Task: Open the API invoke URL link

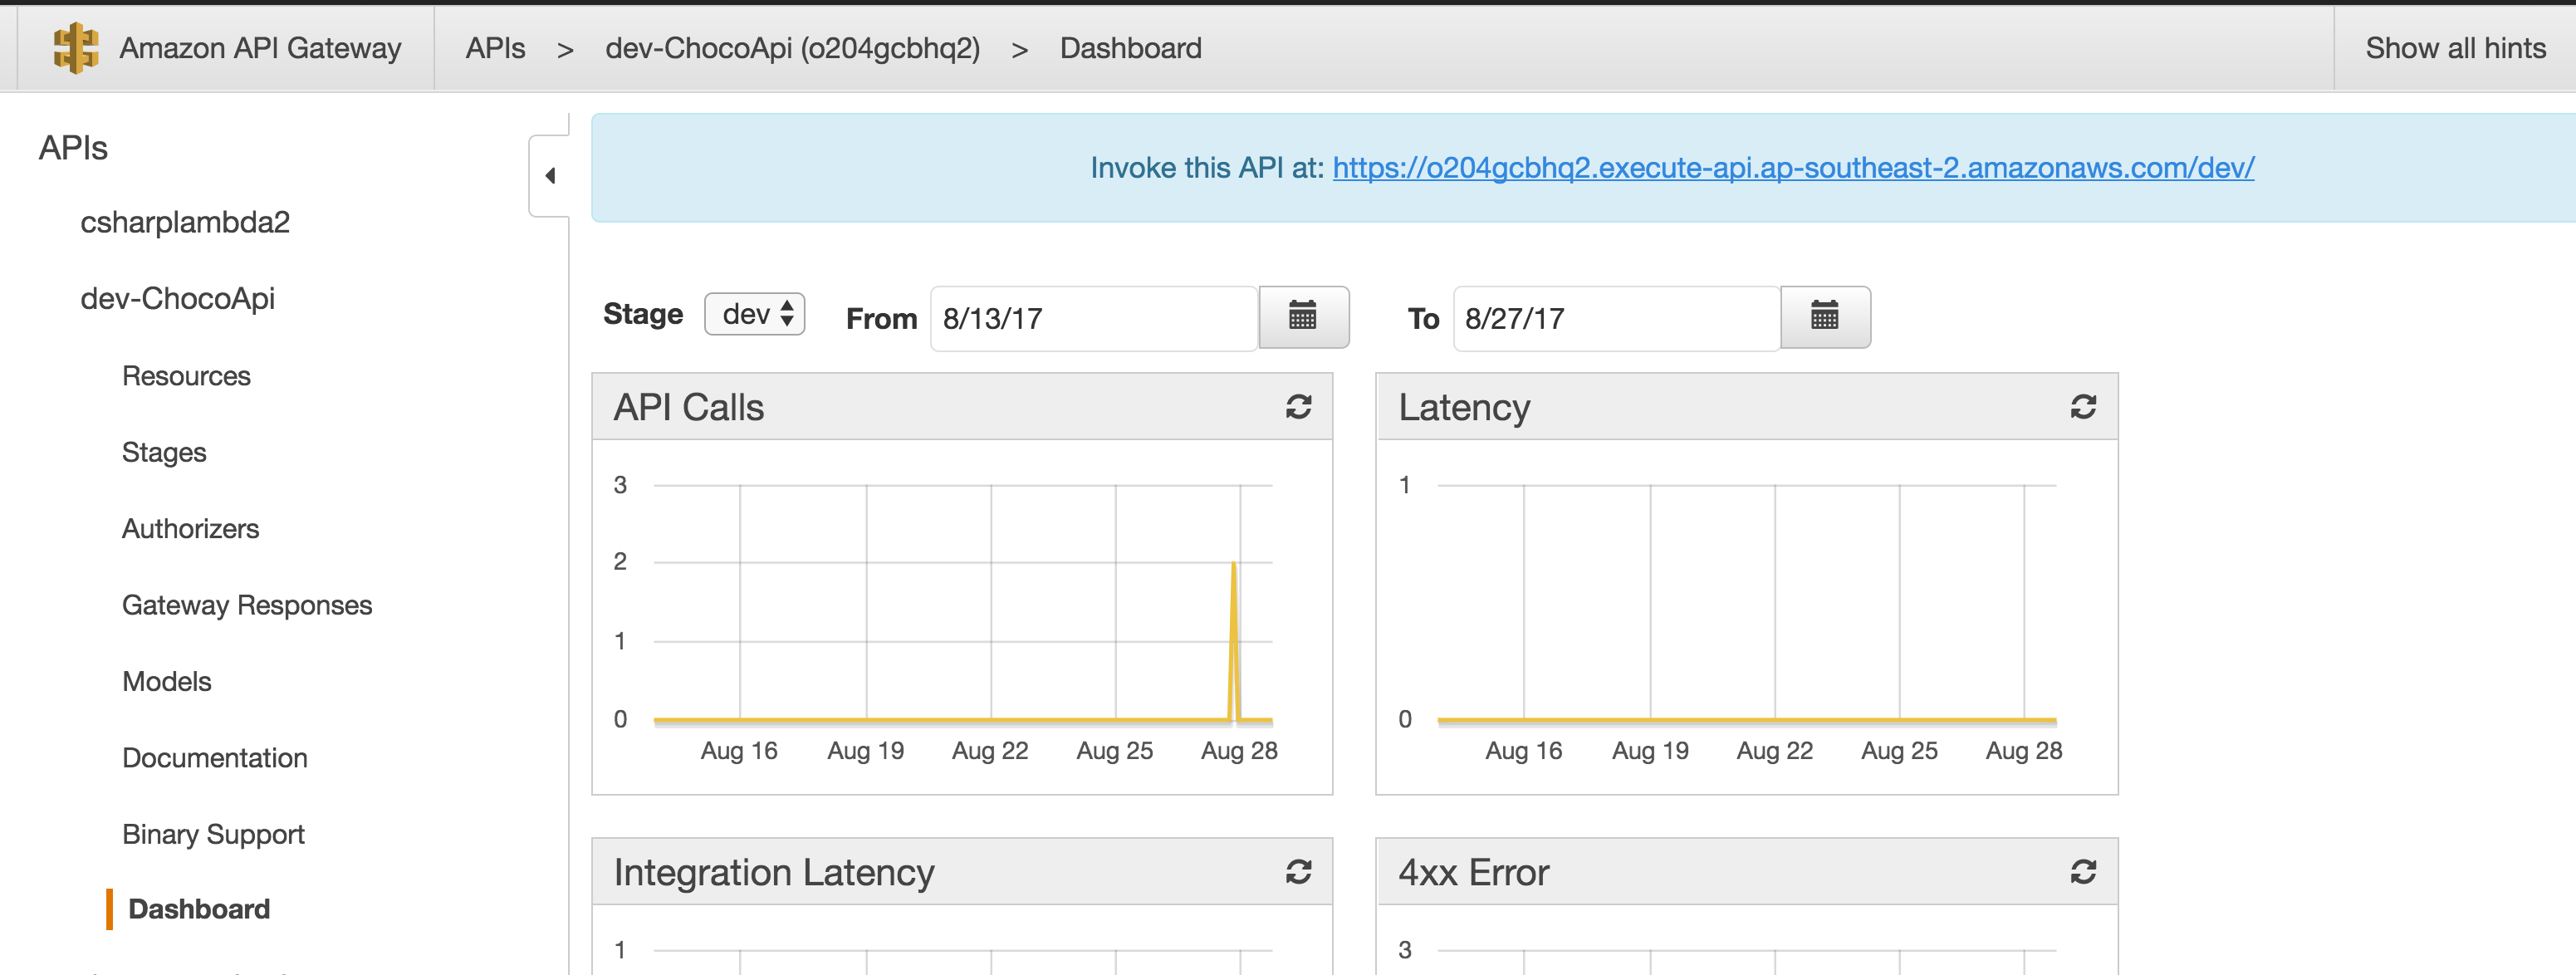Action: [1793, 168]
